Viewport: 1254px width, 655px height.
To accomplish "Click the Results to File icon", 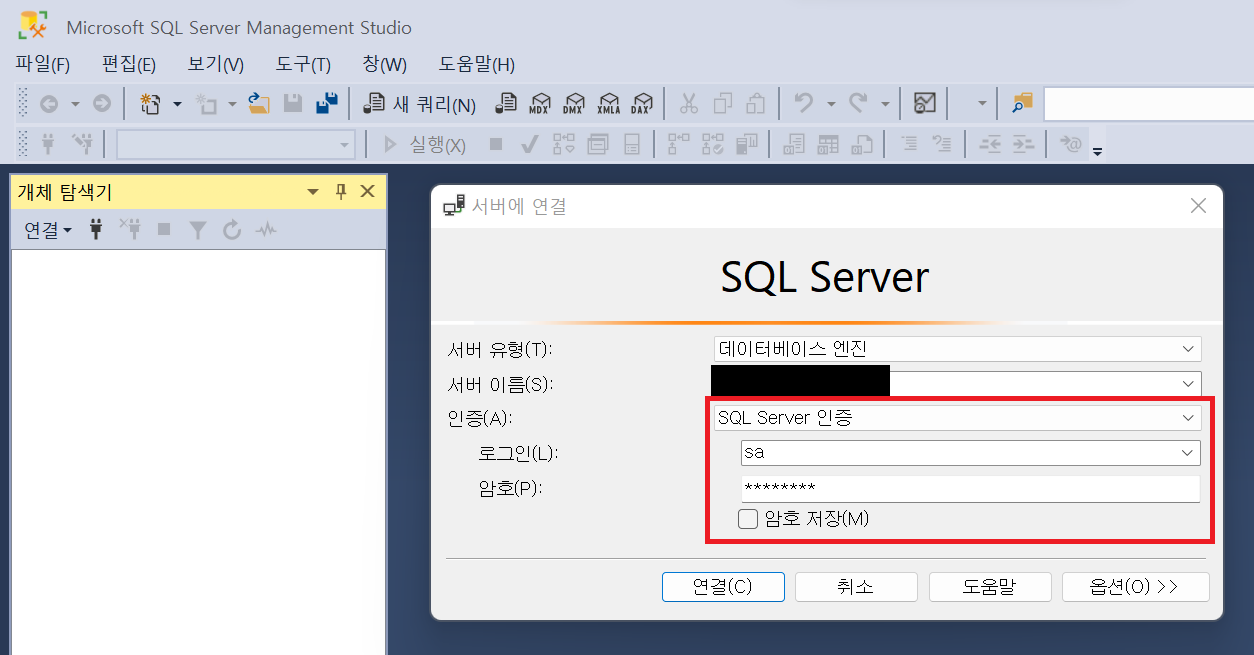I will click(x=861, y=145).
